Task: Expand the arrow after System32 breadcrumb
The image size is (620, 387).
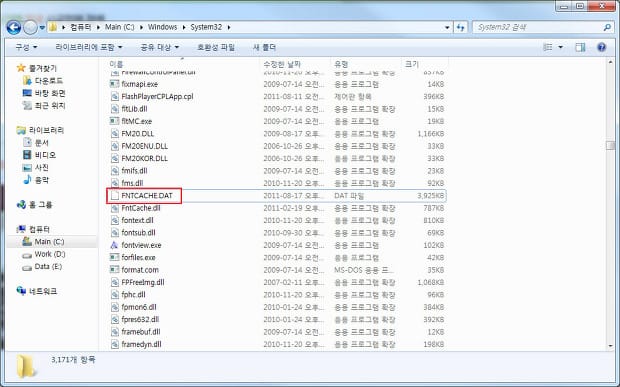Action: [229, 27]
